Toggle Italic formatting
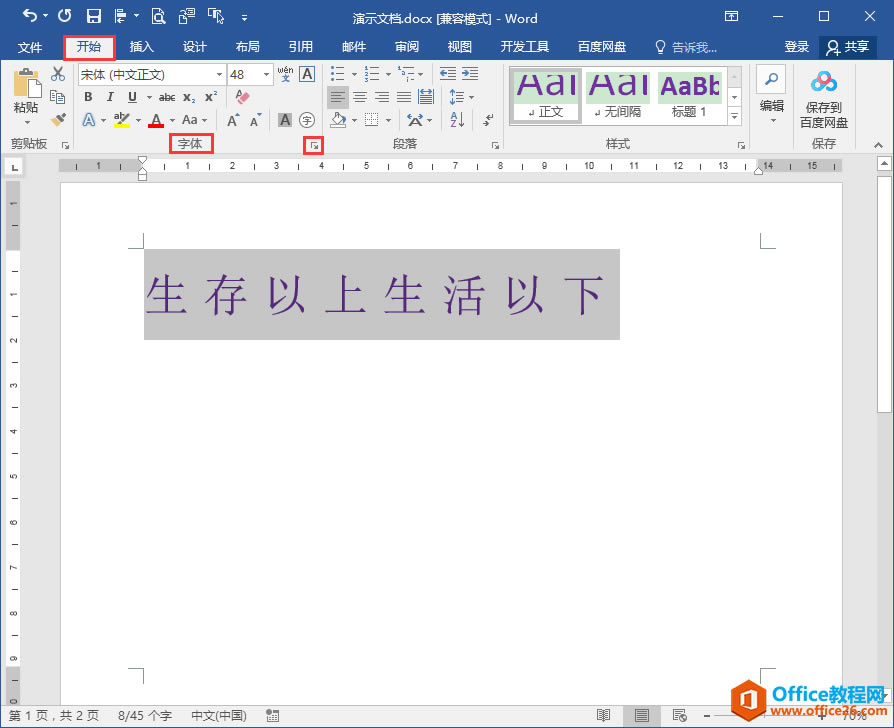The width and height of the screenshot is (894, 728). click(110, 97)
